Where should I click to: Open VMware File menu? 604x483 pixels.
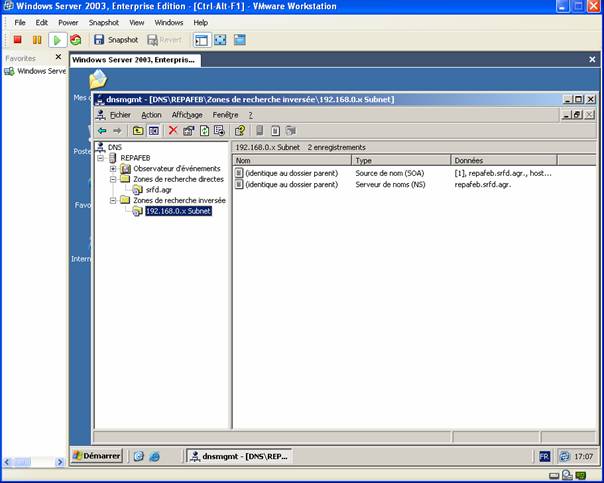(x=20, y=23)
